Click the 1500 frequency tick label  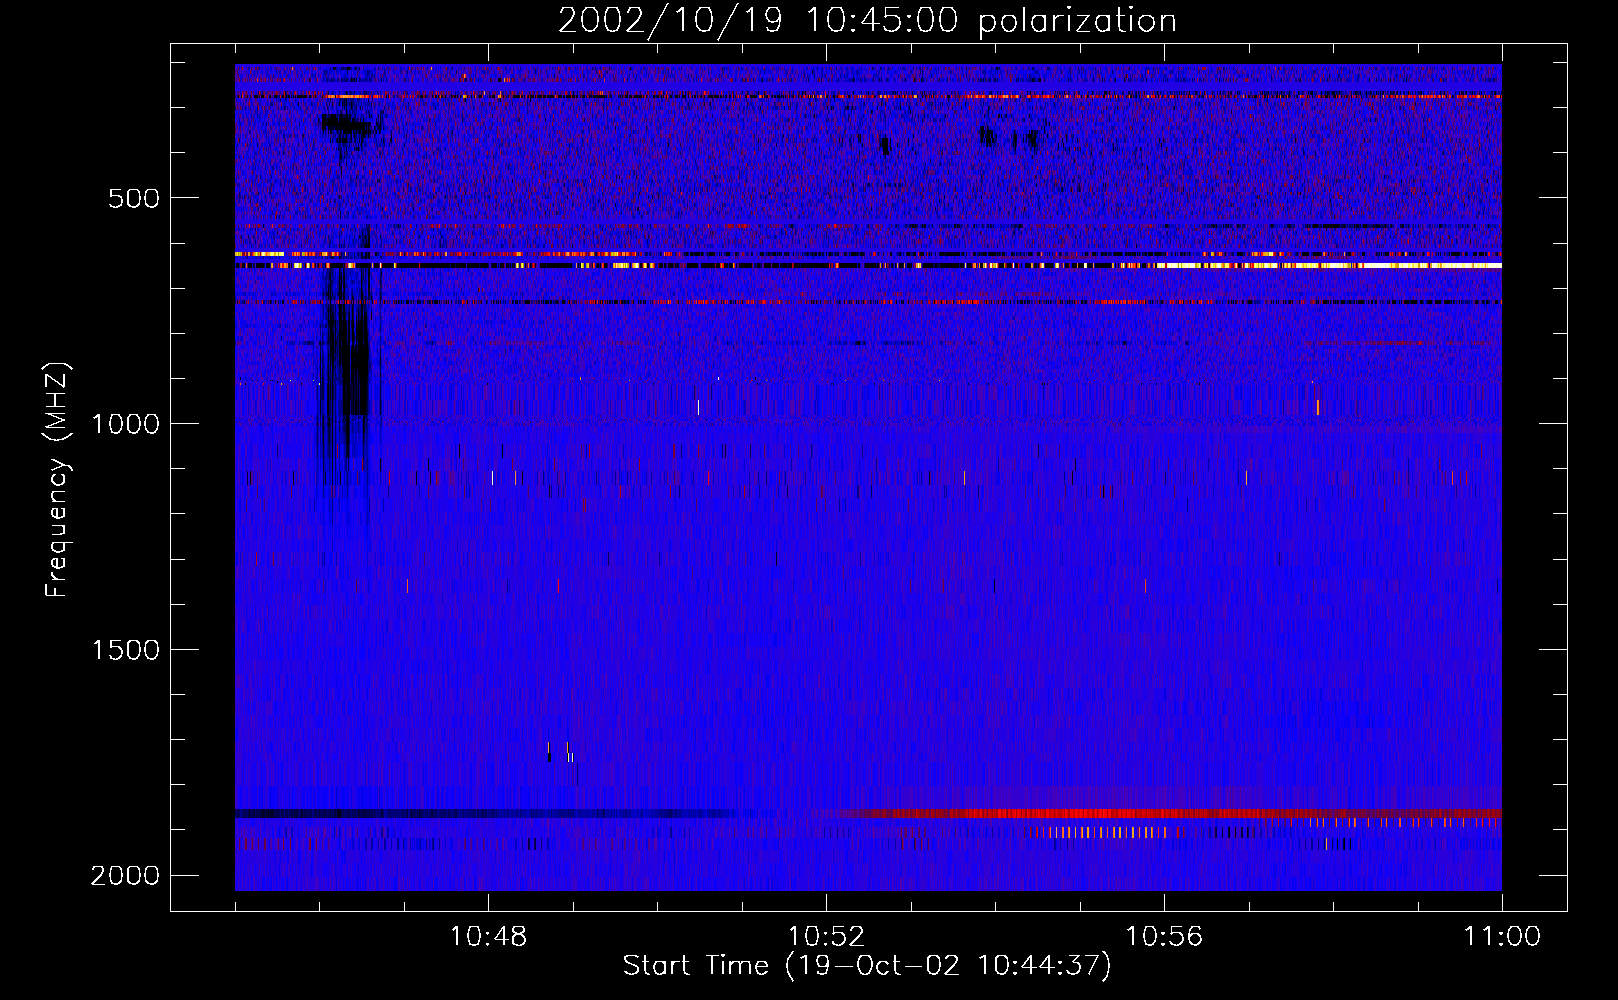pos(125,650)
